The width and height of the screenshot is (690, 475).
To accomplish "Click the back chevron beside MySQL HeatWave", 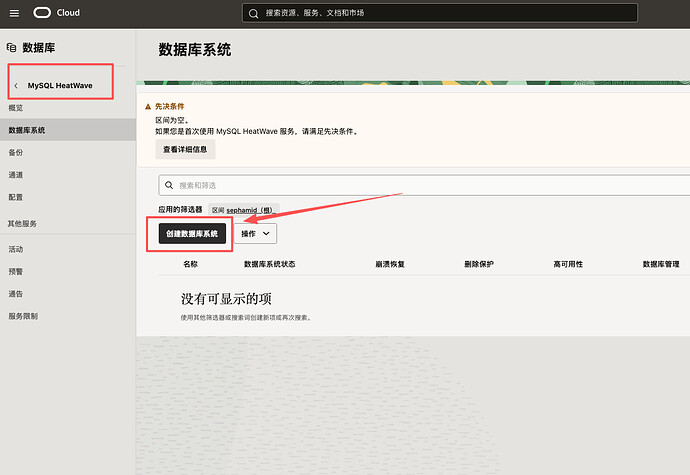I will point(16,85).
